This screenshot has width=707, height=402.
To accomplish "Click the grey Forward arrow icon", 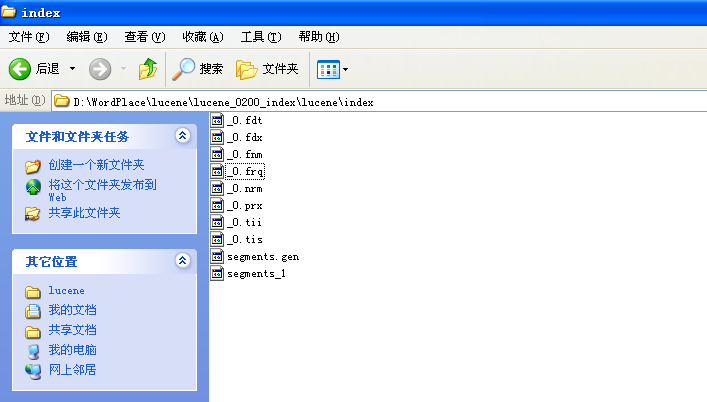I will (100, 69).
